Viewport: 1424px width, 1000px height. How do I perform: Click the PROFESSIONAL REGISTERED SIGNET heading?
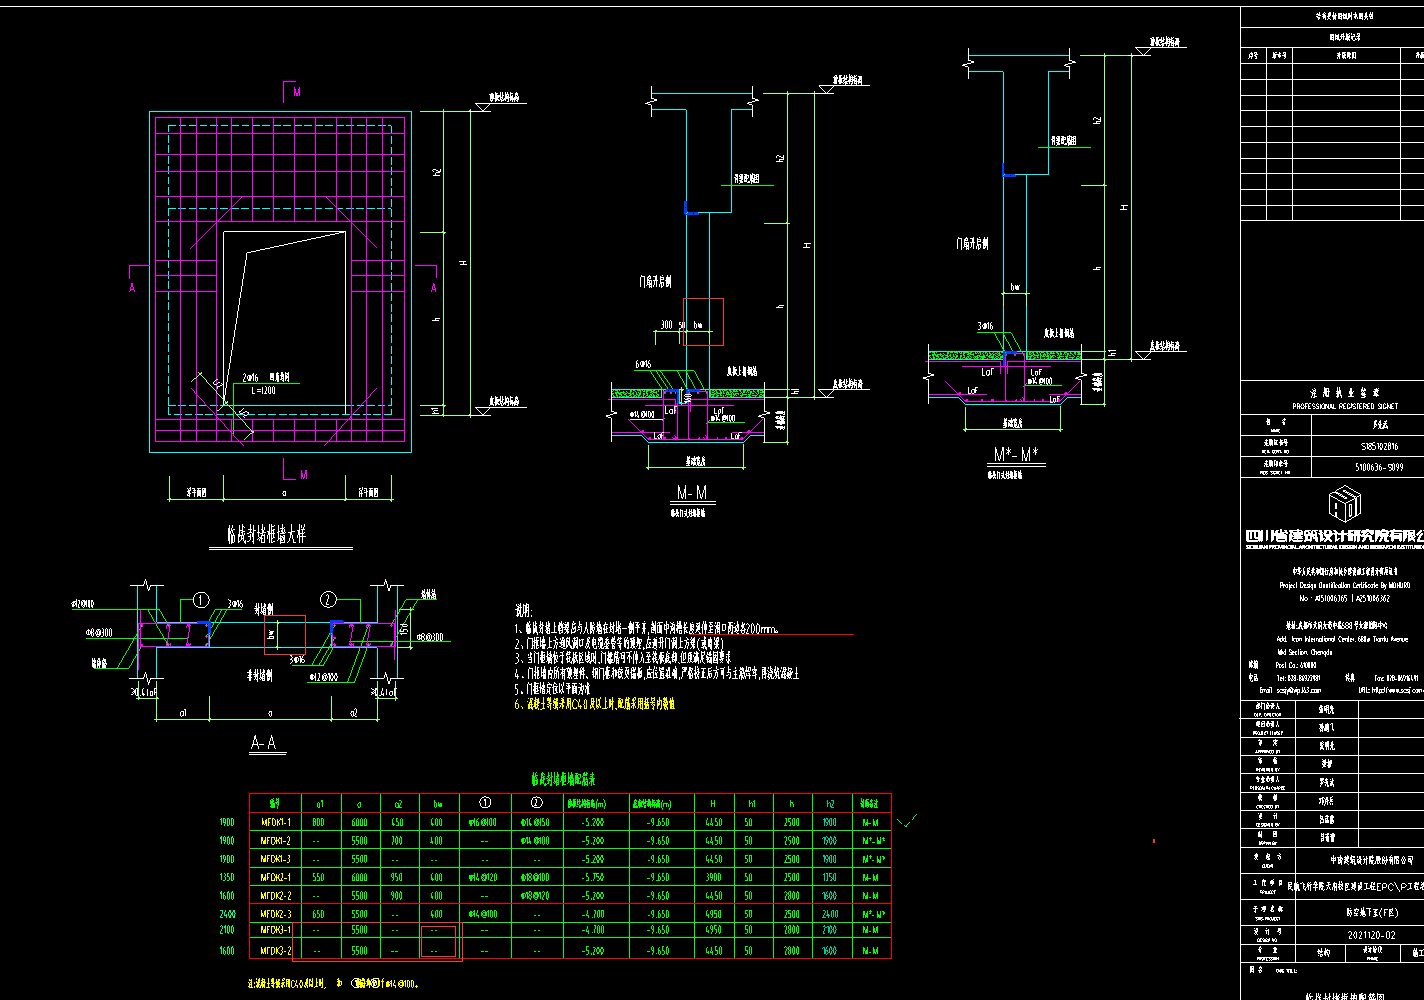tap(1345, 406)
